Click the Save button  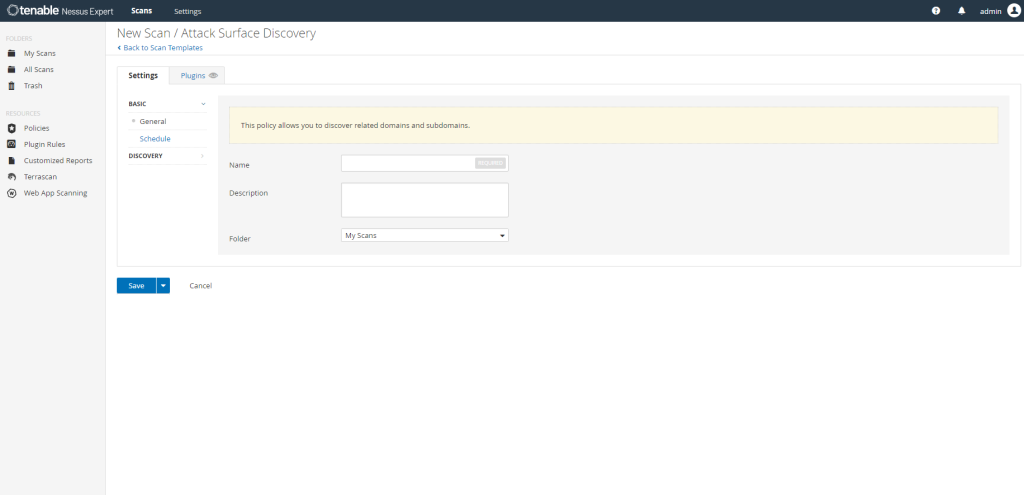coord(136,286)
